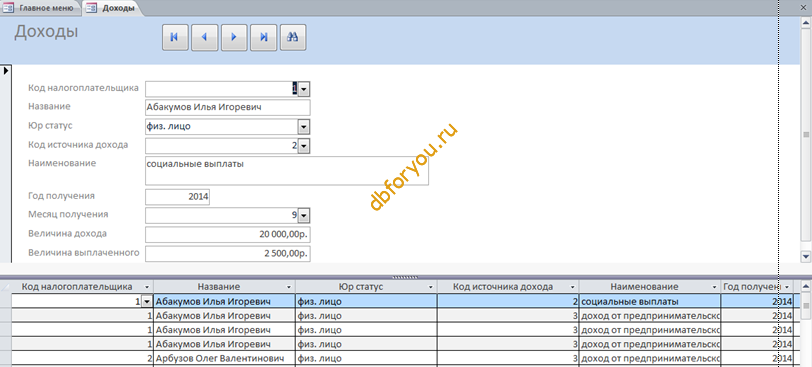Click the form pane scrollbar up arrow
Screen dimensions: 812x367
[x=805, y=22]
